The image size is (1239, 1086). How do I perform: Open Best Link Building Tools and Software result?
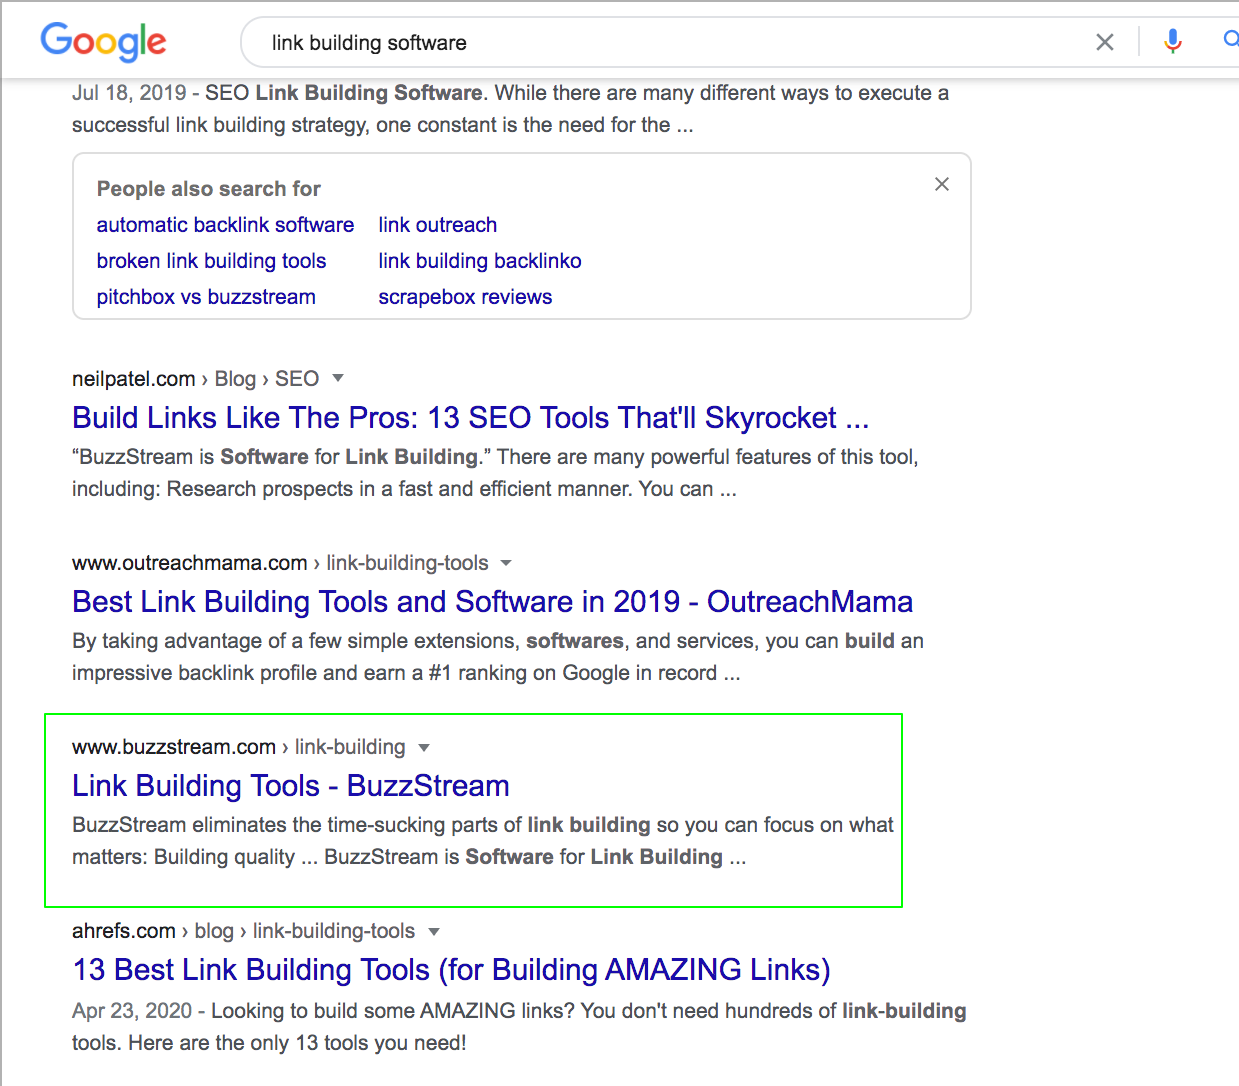(492, 601)
